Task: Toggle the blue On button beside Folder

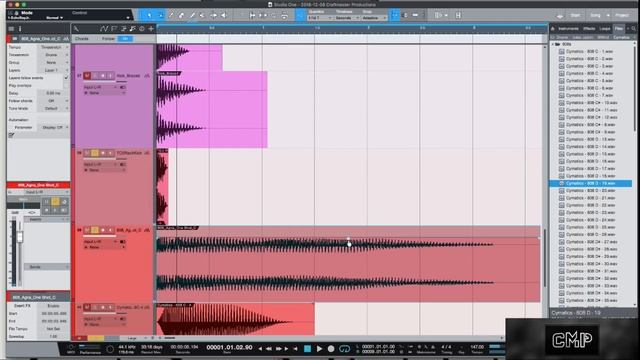Action: click(125, 38)
